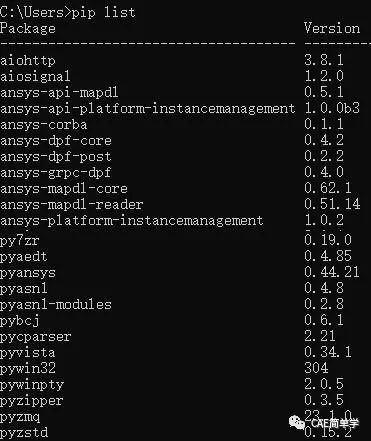Select the pyzipper package name

32,401
